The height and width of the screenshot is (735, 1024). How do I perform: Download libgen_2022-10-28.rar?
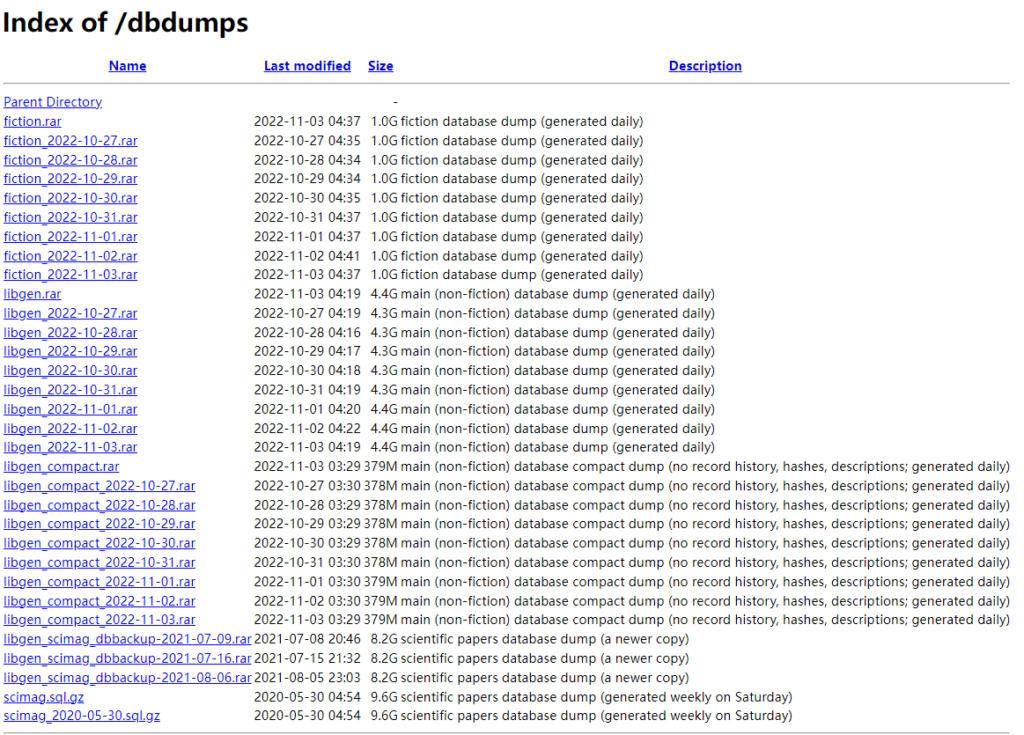tap(71, 333)
